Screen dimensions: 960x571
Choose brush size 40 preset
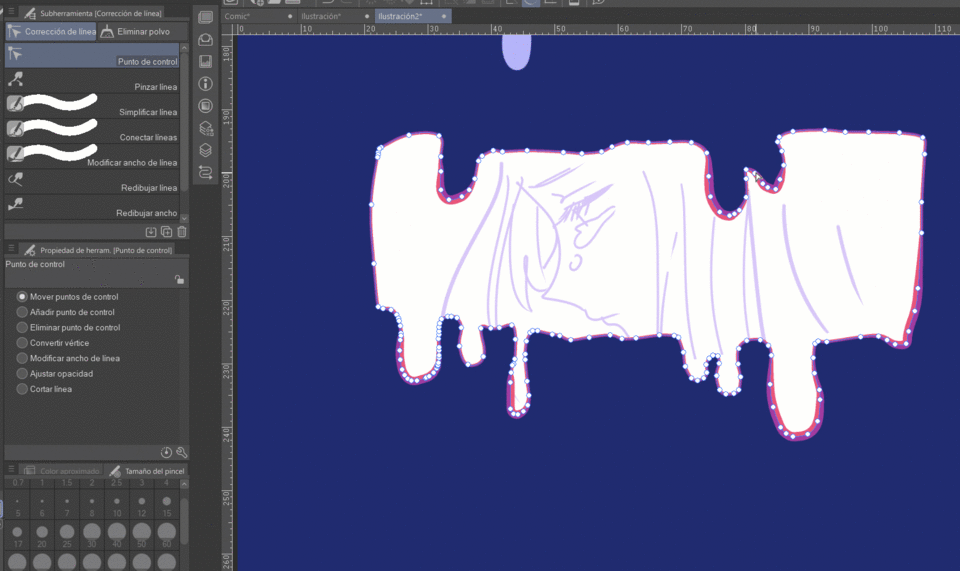click(x=117, y=536)
